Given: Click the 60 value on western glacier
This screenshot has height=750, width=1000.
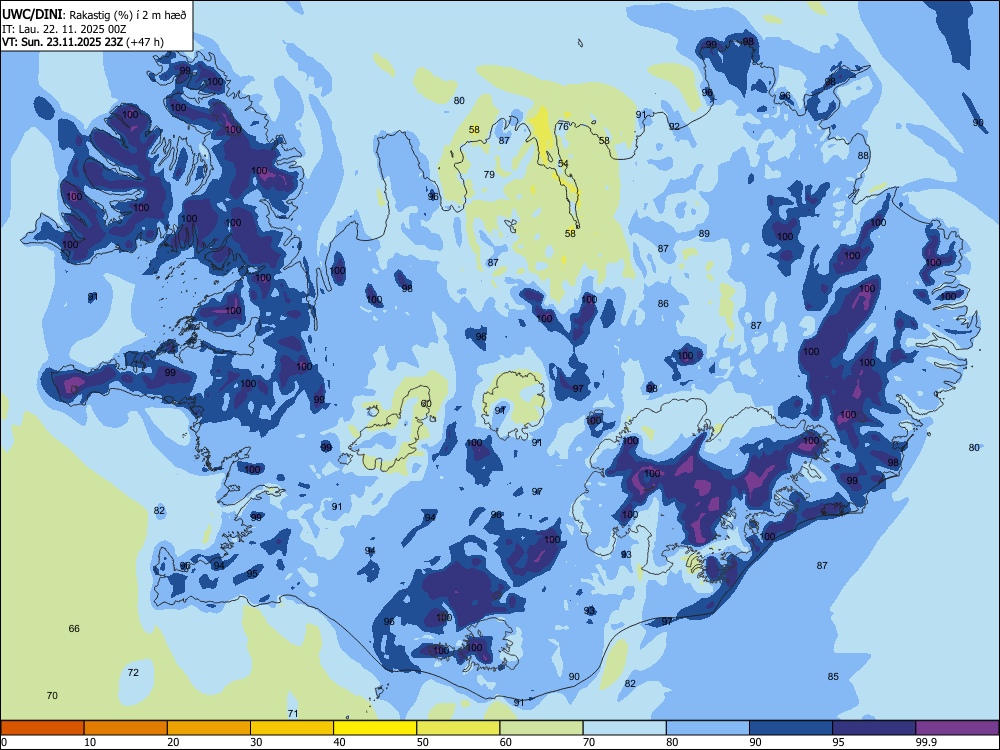Looking at the screenshot, I should coord(426,404).
